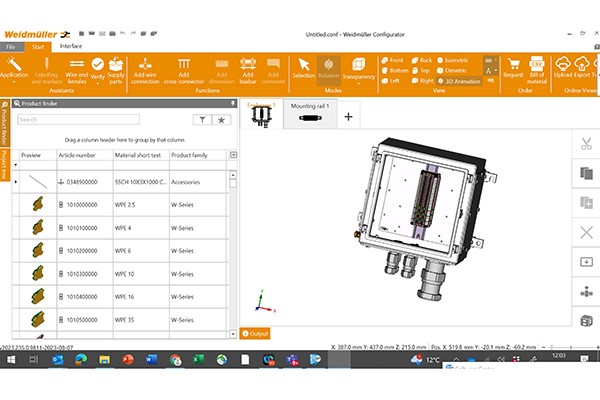Click the download arrow icon in right sidebar
The height and width of the screenshot is (400, 600).
tap(586, 262)
